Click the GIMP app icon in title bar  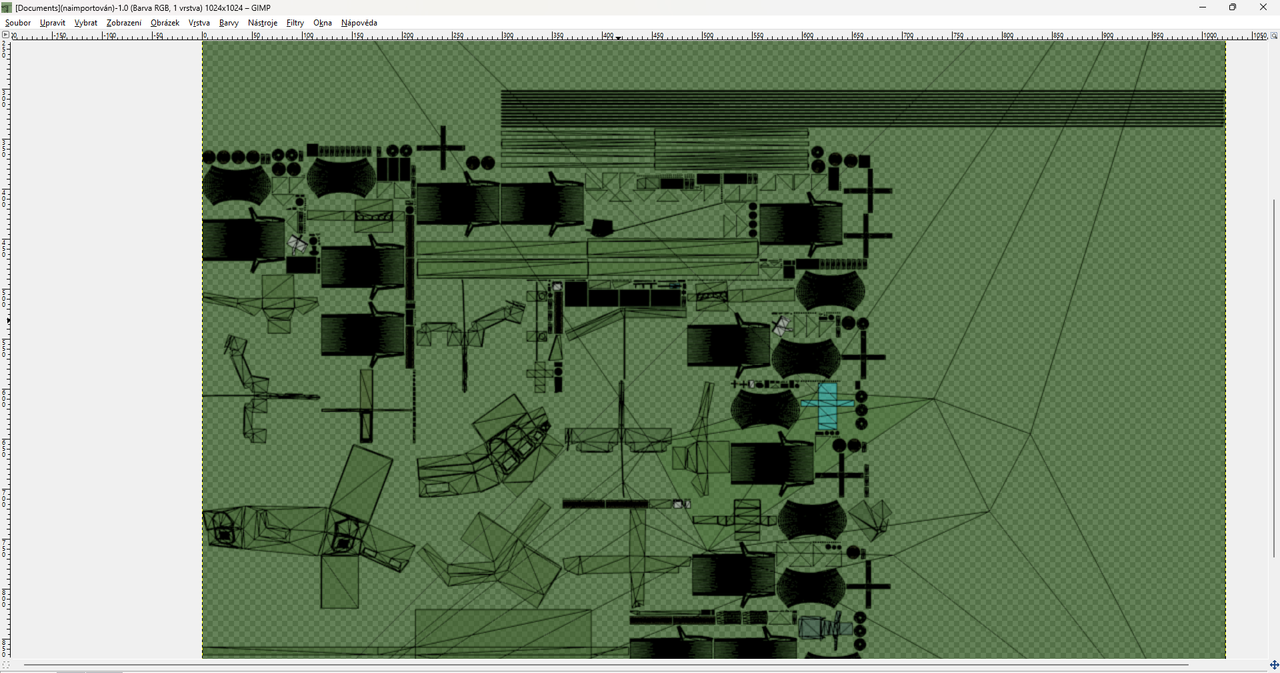click(x=7, y=7)
